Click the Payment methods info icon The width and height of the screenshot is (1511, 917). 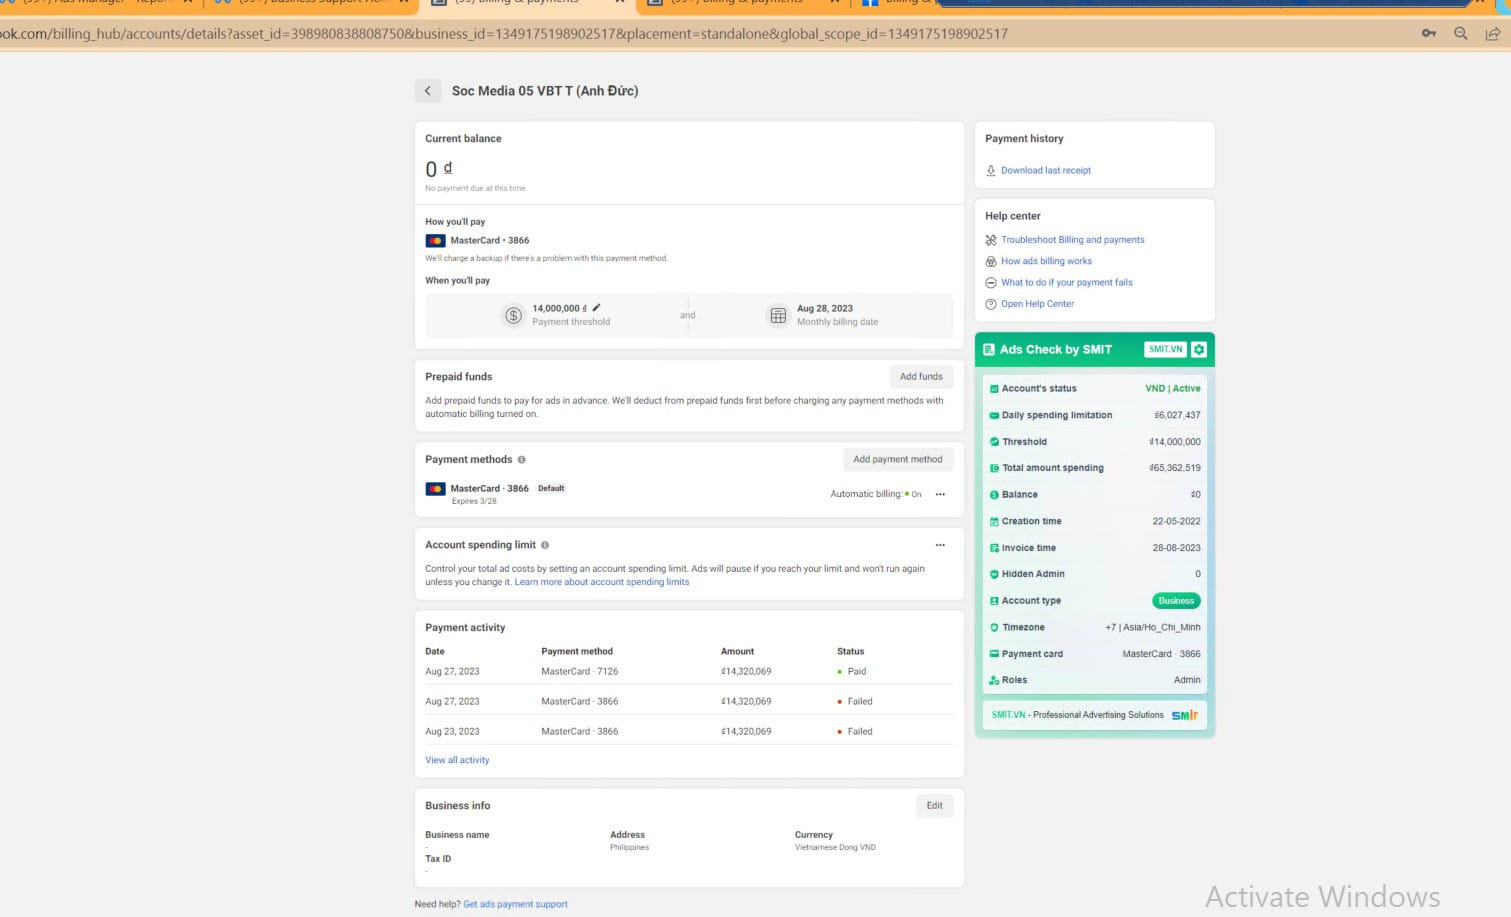pos(522,460)
